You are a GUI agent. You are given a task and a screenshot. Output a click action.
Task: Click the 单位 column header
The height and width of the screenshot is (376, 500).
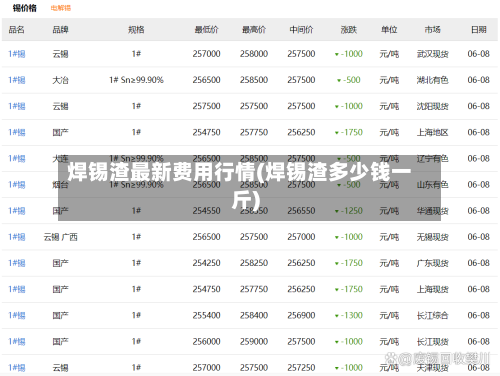389,30
